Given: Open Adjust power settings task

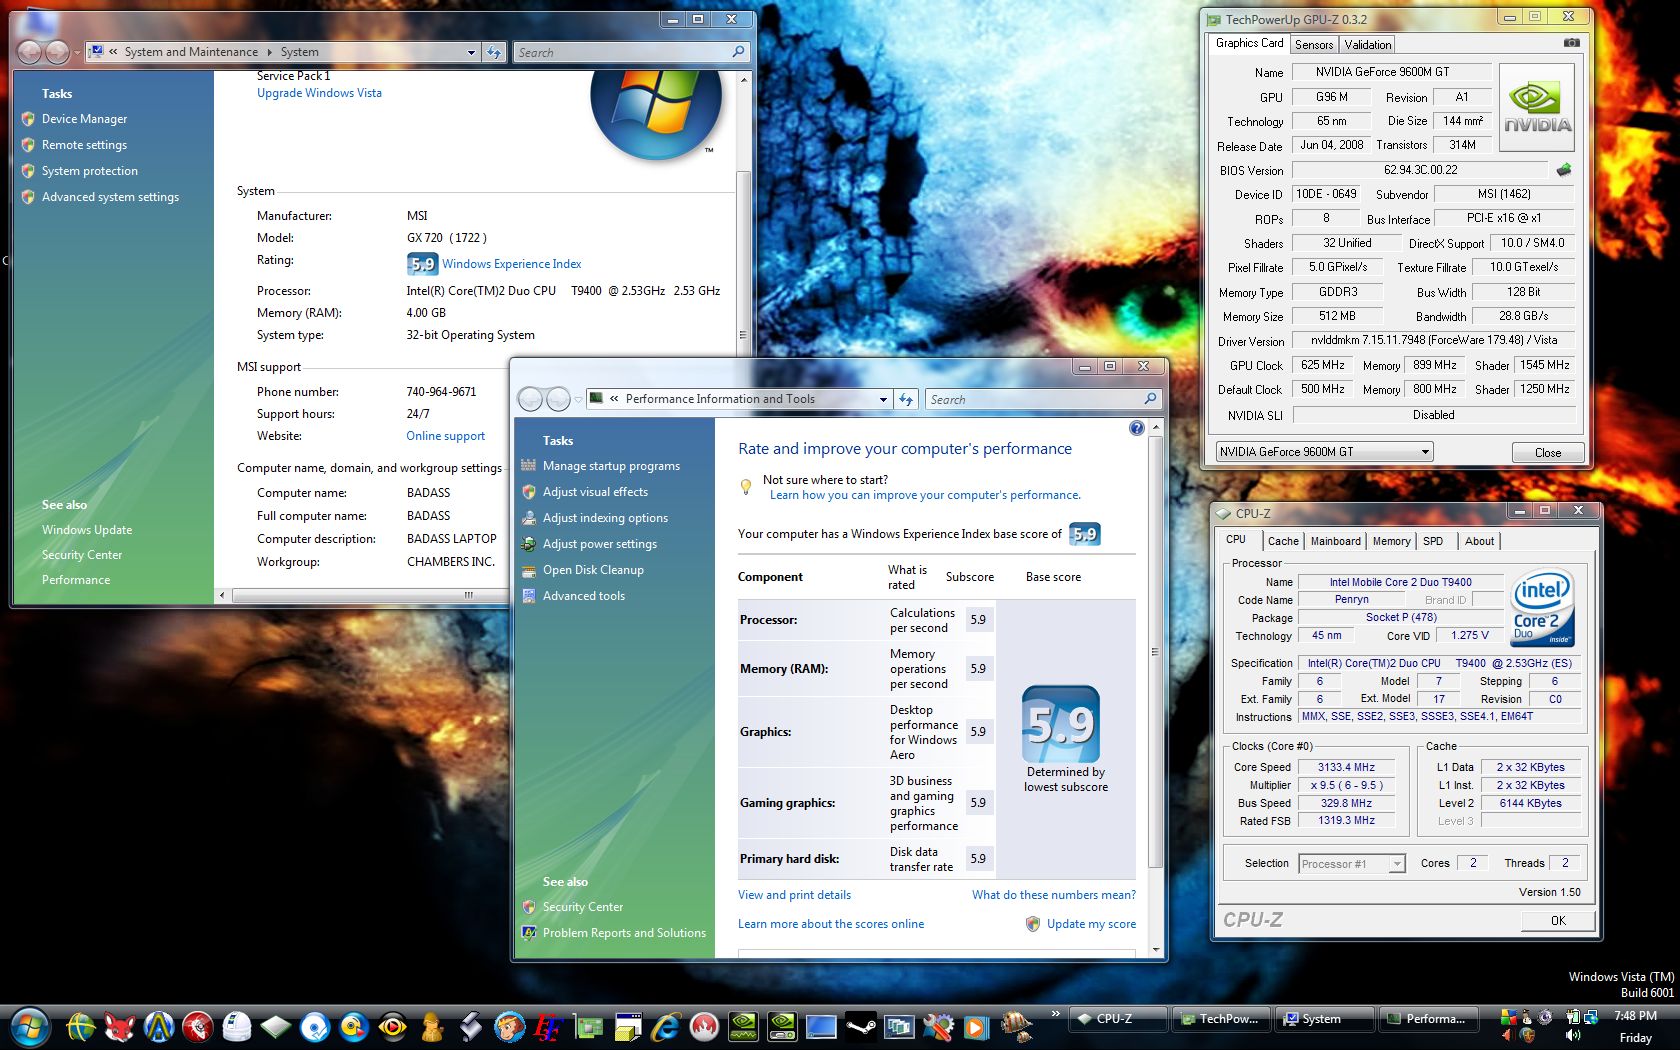Looking at the screenshot, I should coord(600,544).
